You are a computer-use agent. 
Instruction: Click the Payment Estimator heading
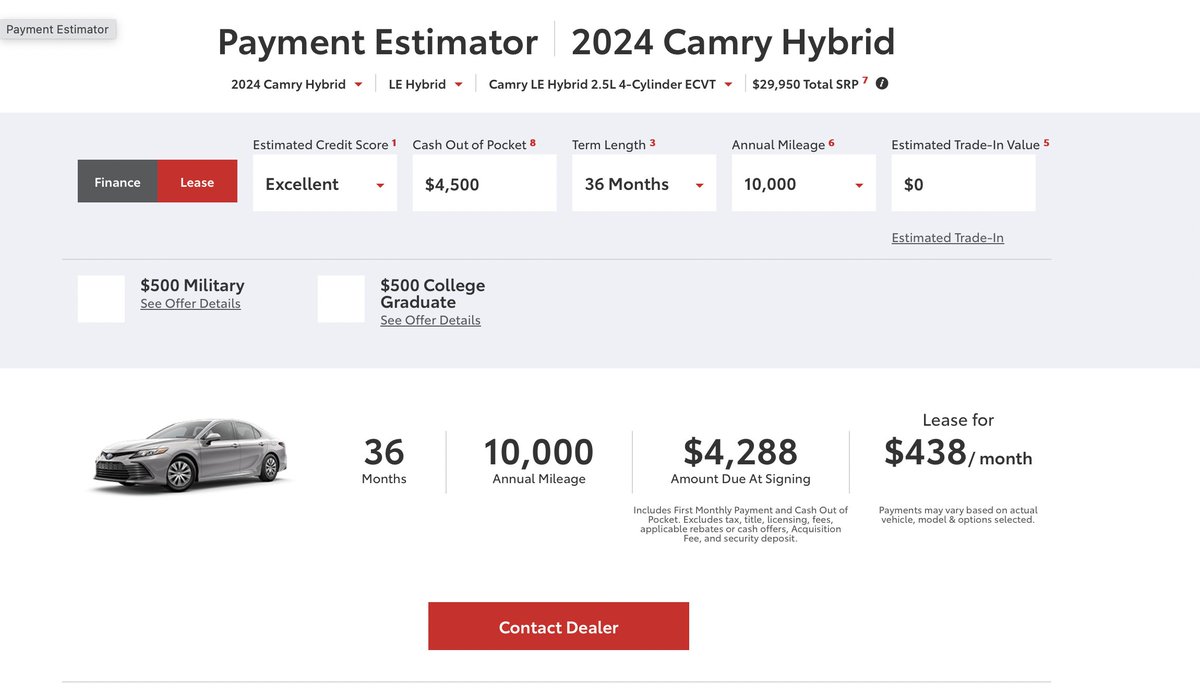pos(378,42)
